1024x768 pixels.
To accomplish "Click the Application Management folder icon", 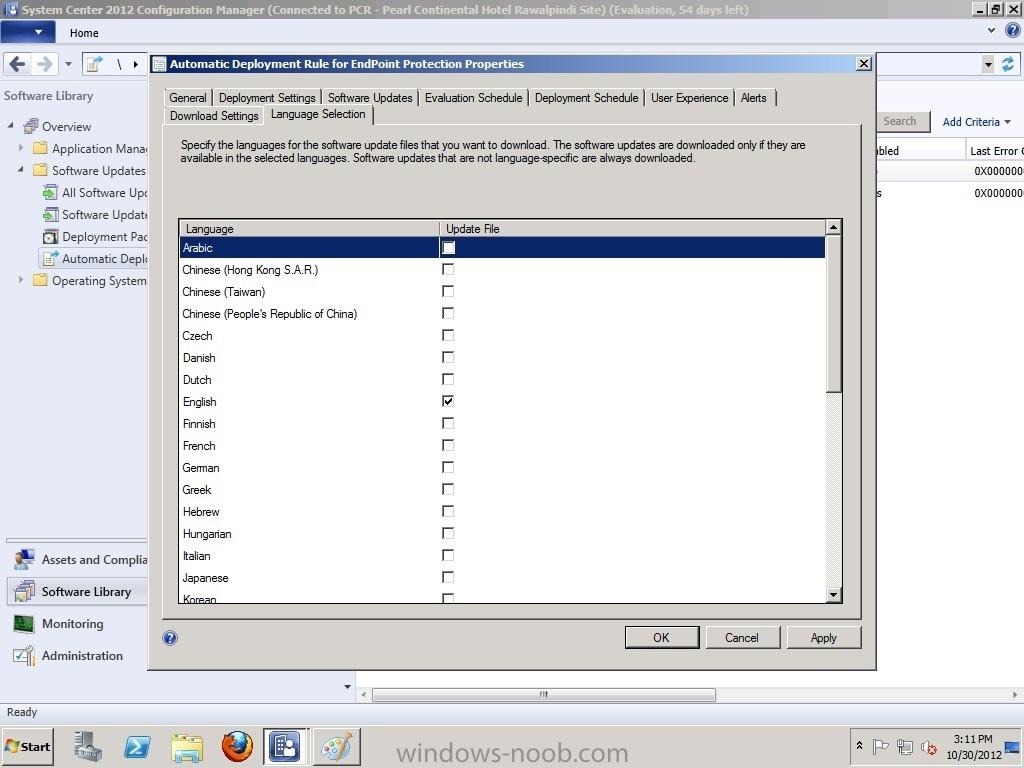I will 40,148.
